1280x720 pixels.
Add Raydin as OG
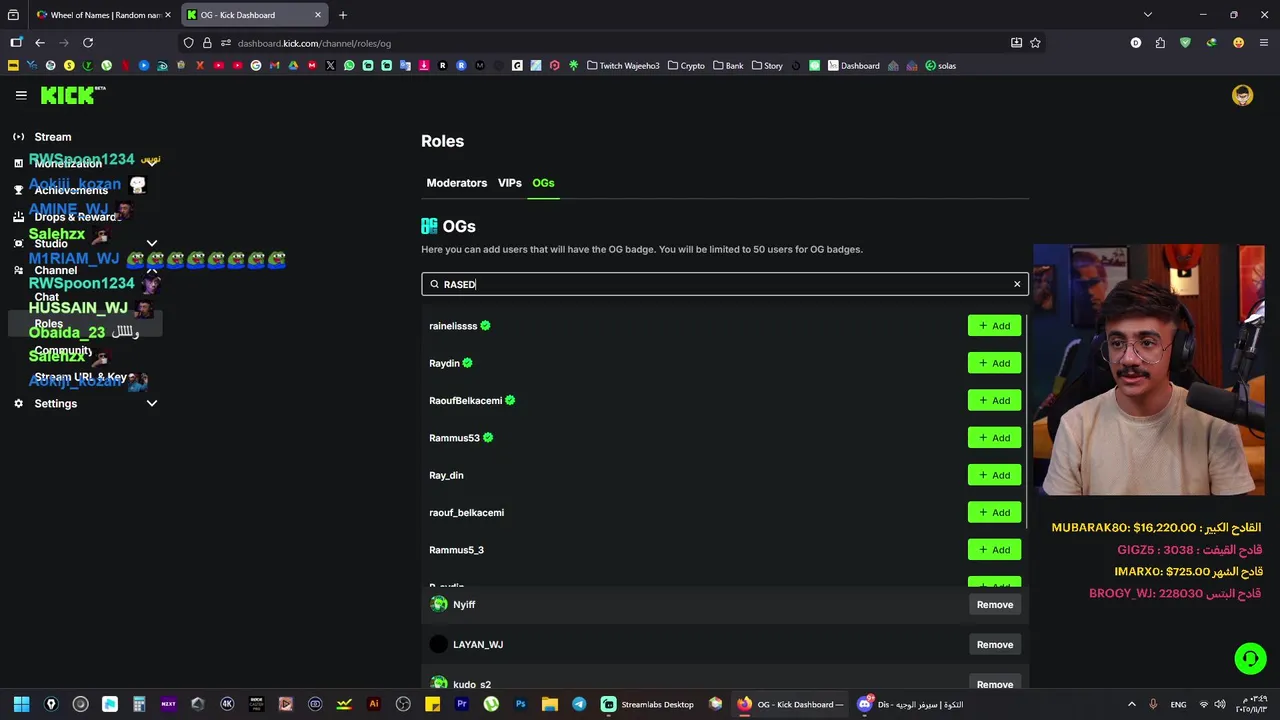coord(994,363)
